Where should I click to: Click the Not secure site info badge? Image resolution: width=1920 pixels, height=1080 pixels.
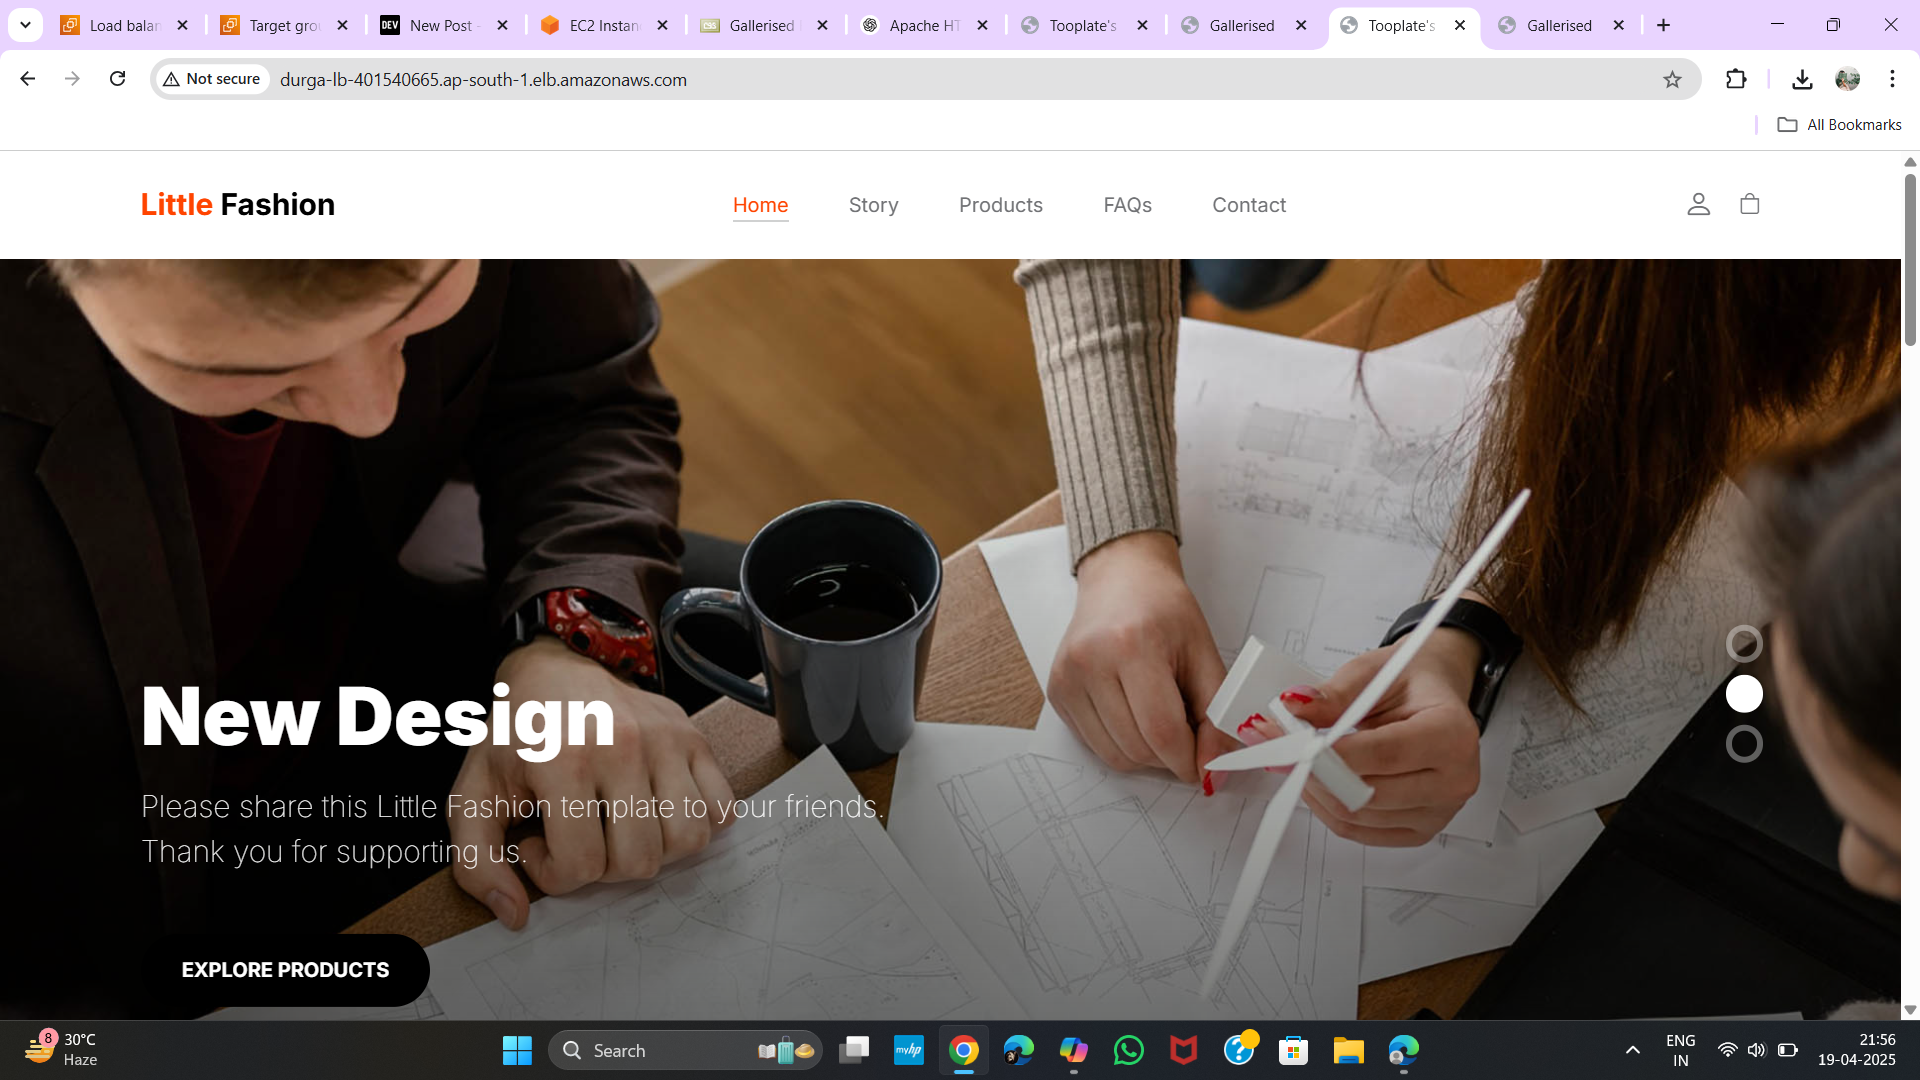click(212, 79)
